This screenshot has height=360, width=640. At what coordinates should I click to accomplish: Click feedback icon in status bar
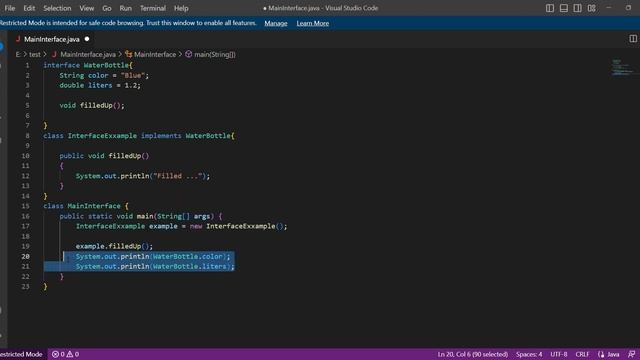(631, 354)
